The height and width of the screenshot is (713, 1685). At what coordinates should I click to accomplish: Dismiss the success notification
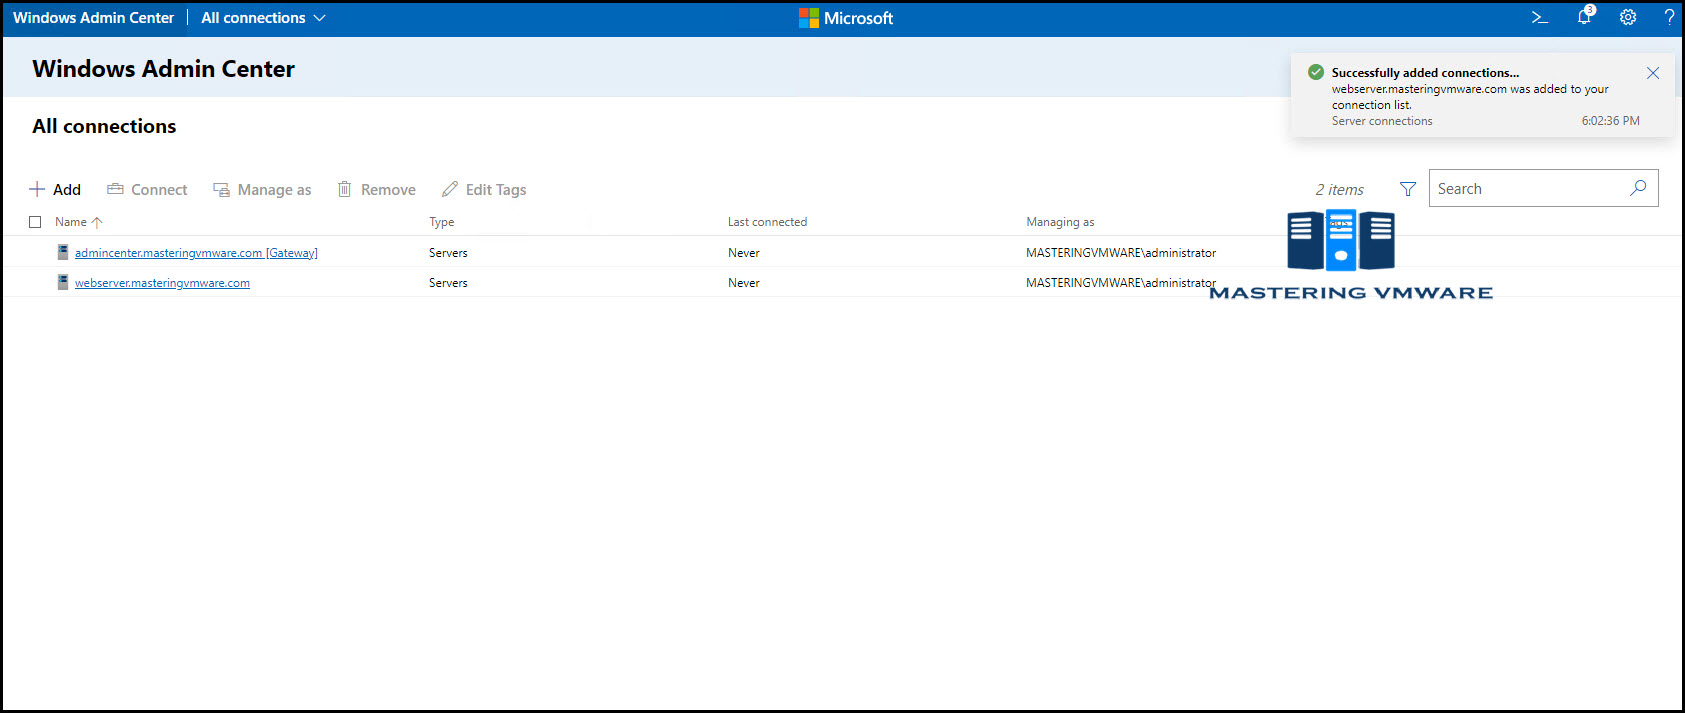[1653, 73]
